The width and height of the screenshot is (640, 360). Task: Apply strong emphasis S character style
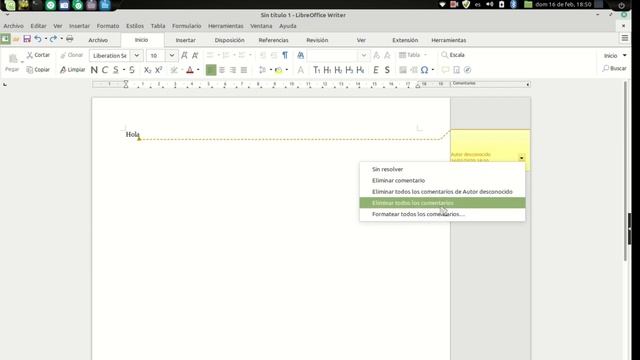click(387, 70)
